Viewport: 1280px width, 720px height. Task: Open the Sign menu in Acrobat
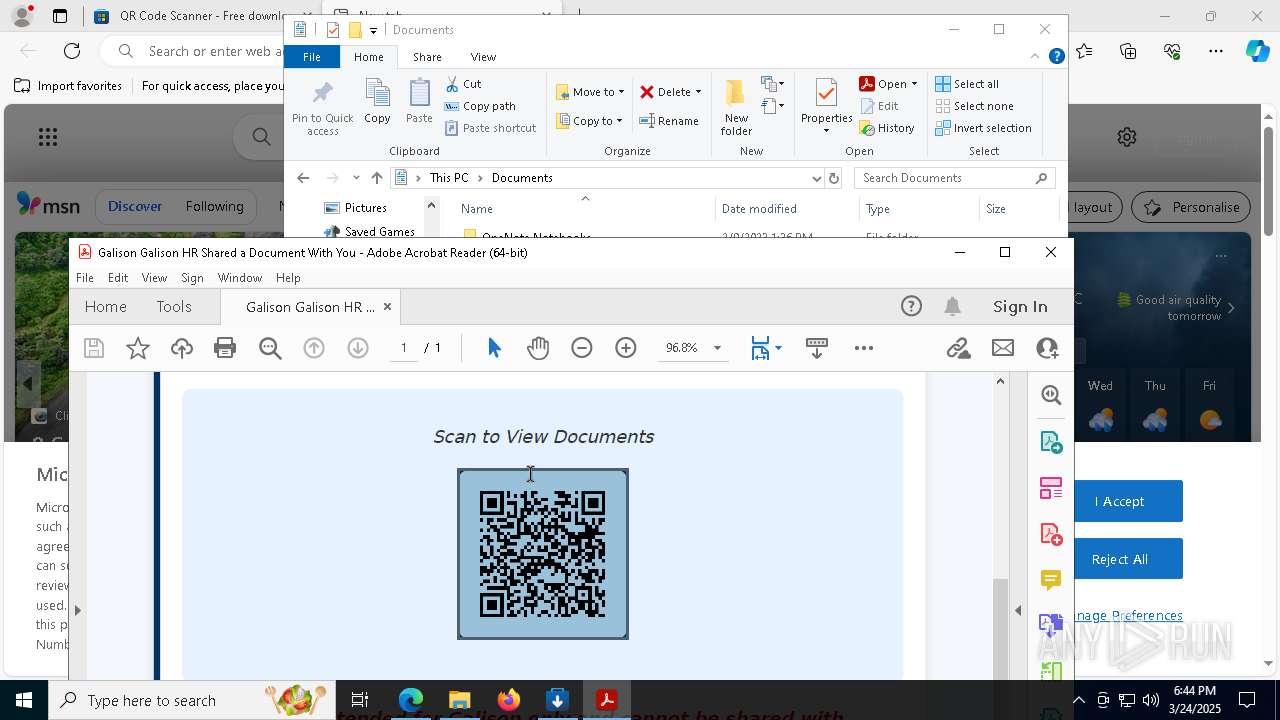click(x=192, y=278)
